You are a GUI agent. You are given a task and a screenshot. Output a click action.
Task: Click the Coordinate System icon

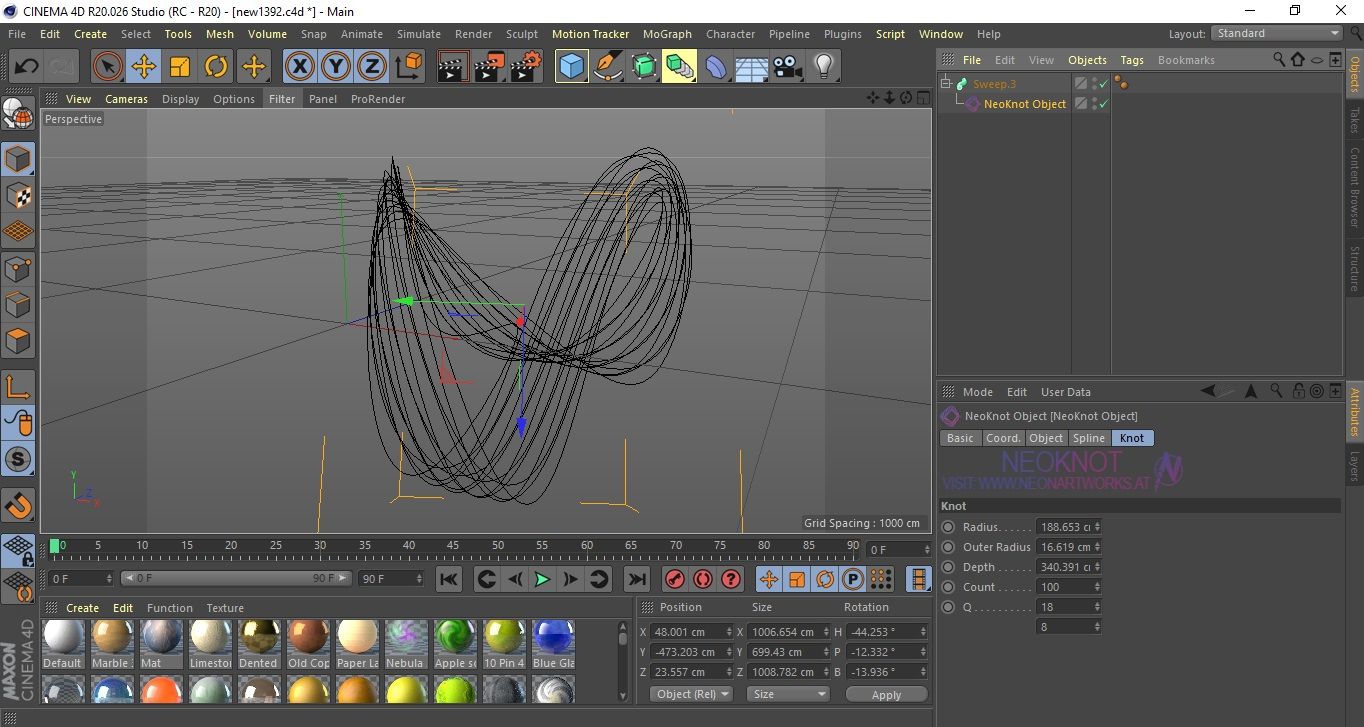(409, 67)
